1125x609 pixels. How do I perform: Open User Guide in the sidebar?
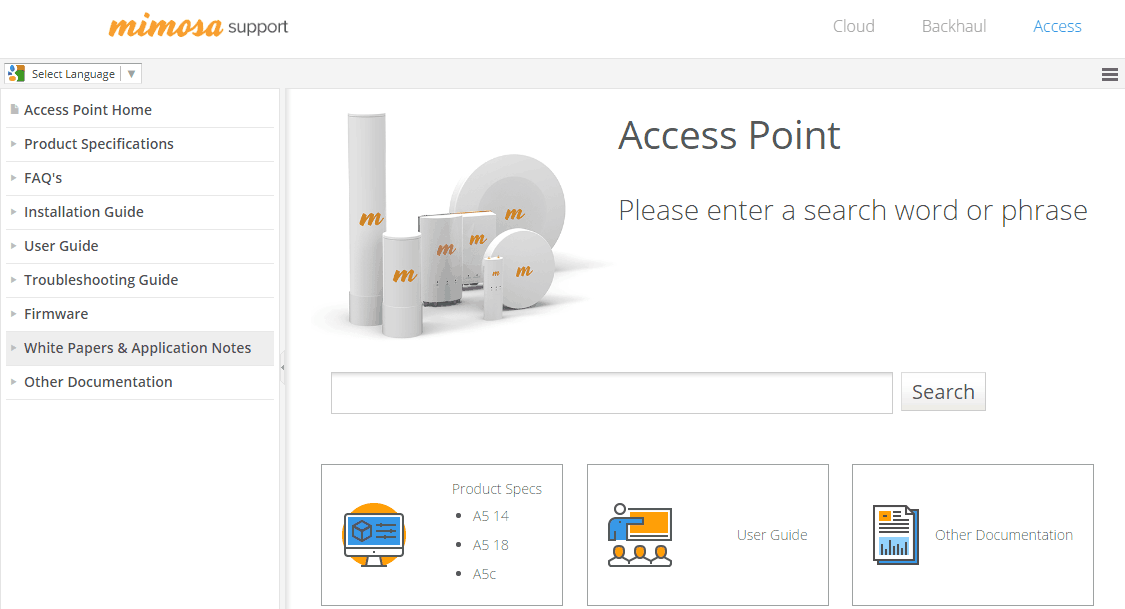pos(61,246)
